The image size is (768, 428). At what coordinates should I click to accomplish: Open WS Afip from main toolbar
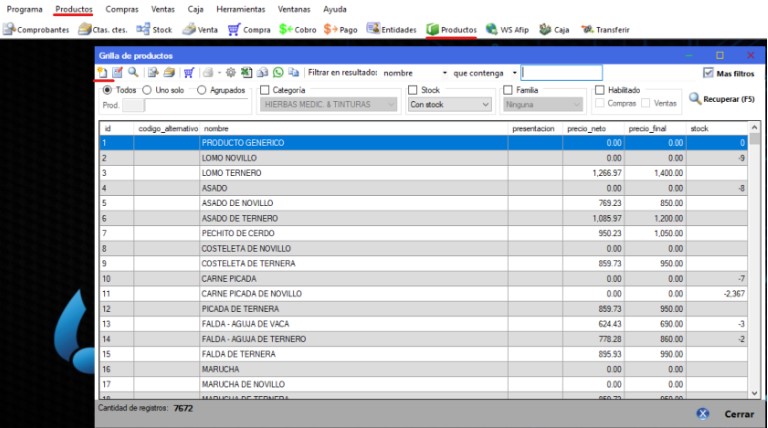tap(507, 29)
